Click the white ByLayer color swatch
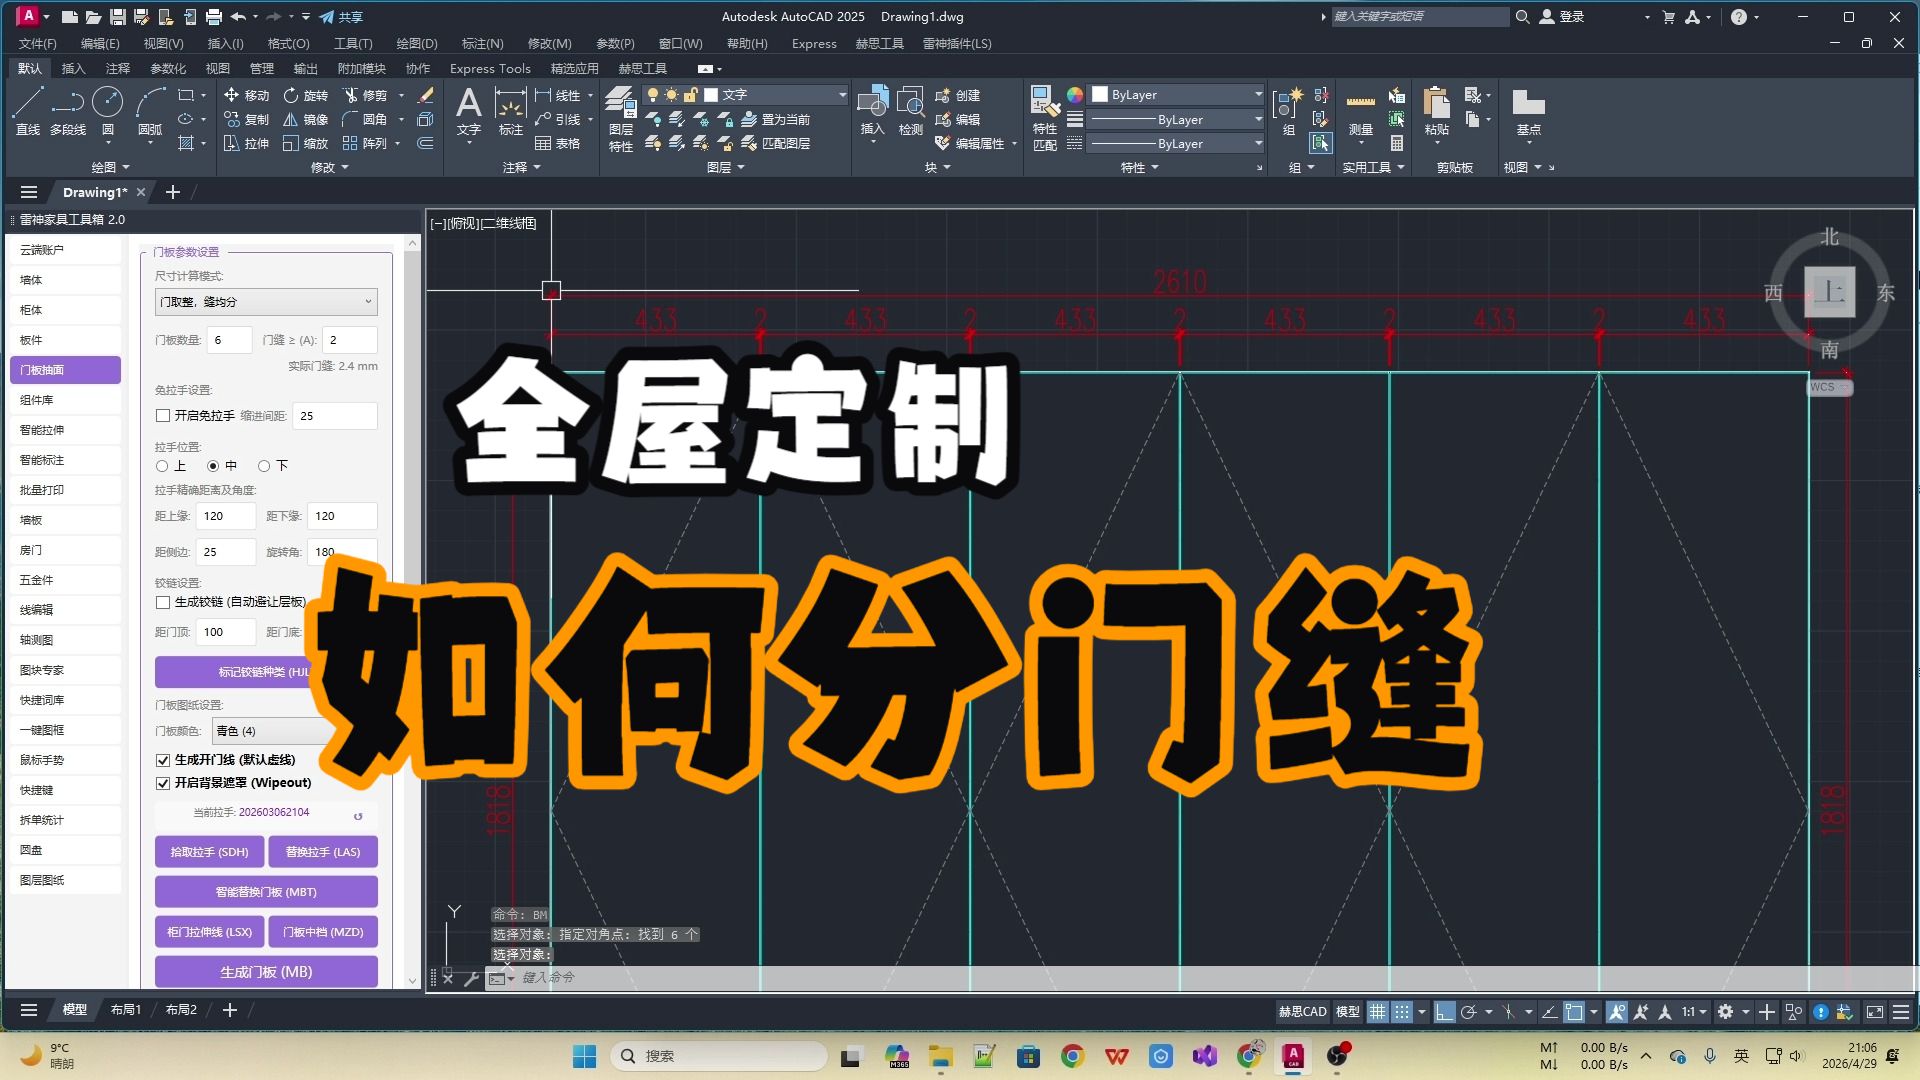This screenshot has height=1080, width=1920. click(1100, 94)
